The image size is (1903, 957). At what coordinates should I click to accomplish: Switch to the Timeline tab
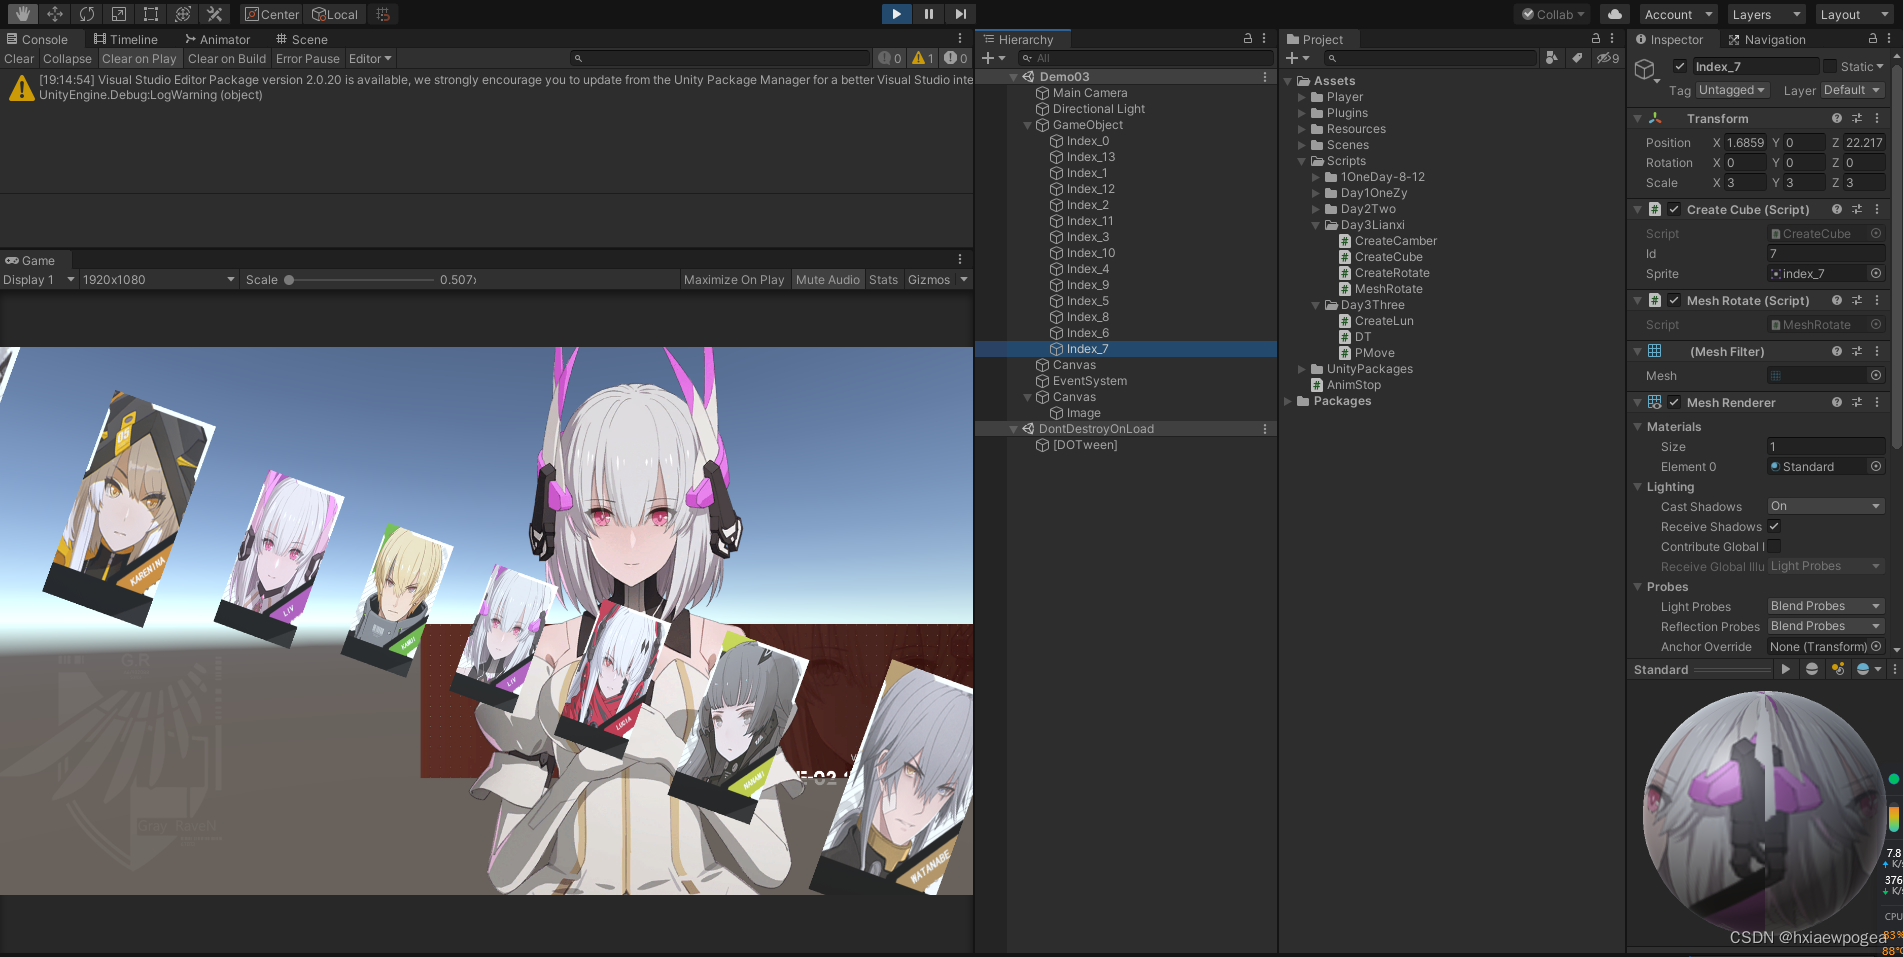pyautogui.click(x=126, y=39)
